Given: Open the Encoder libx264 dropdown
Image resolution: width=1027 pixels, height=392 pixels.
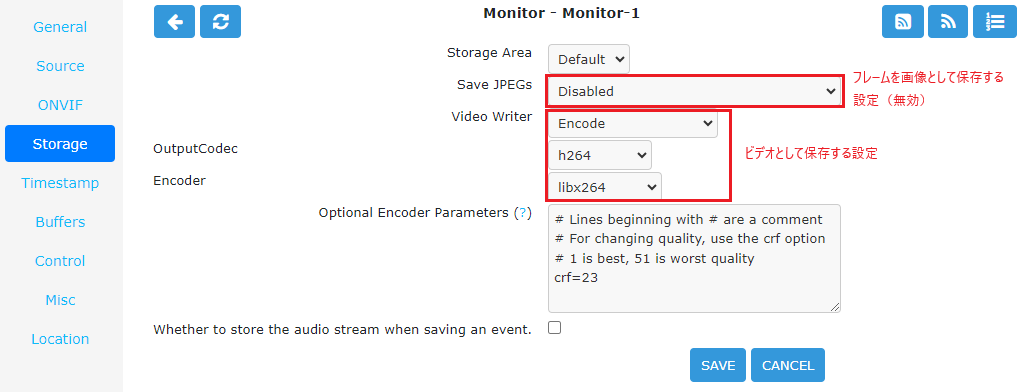Looking at the screenshot, I should [x=605, y=187].
